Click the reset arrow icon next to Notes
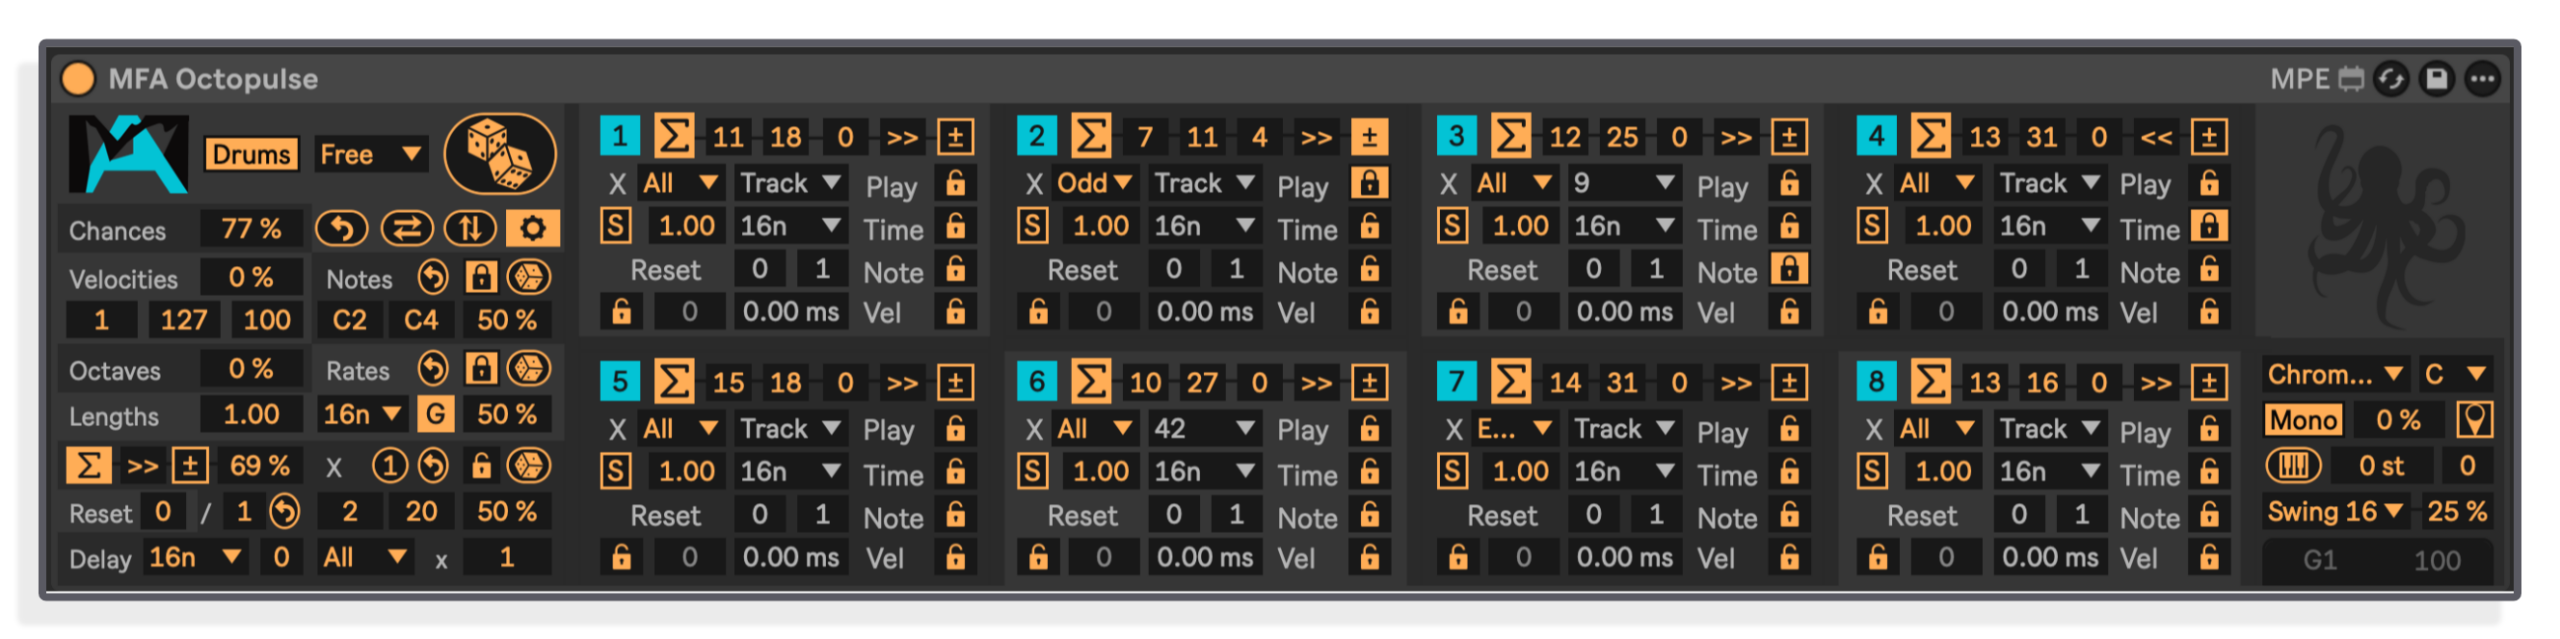The width and height of the screenshot is (2560, 639). [x=433, y=277]
